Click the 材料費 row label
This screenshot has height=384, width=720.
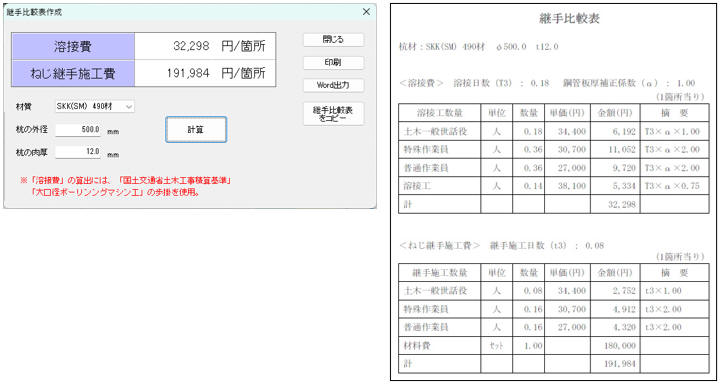[x=418, y=345]
